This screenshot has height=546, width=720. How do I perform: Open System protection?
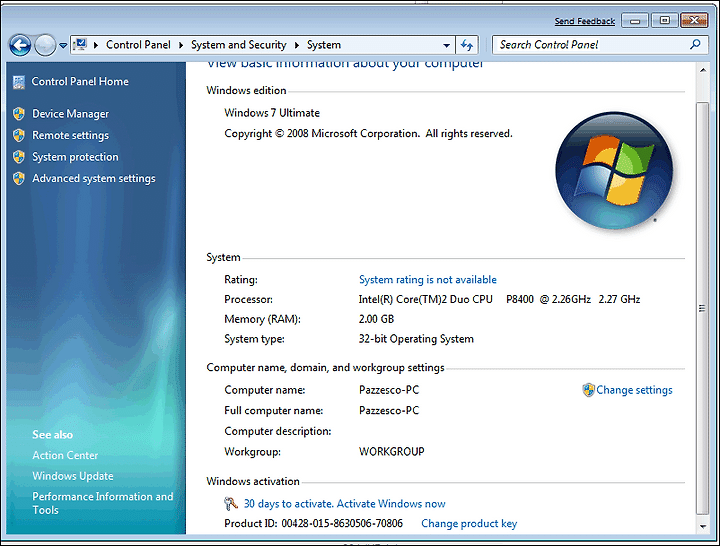point(75,157)
